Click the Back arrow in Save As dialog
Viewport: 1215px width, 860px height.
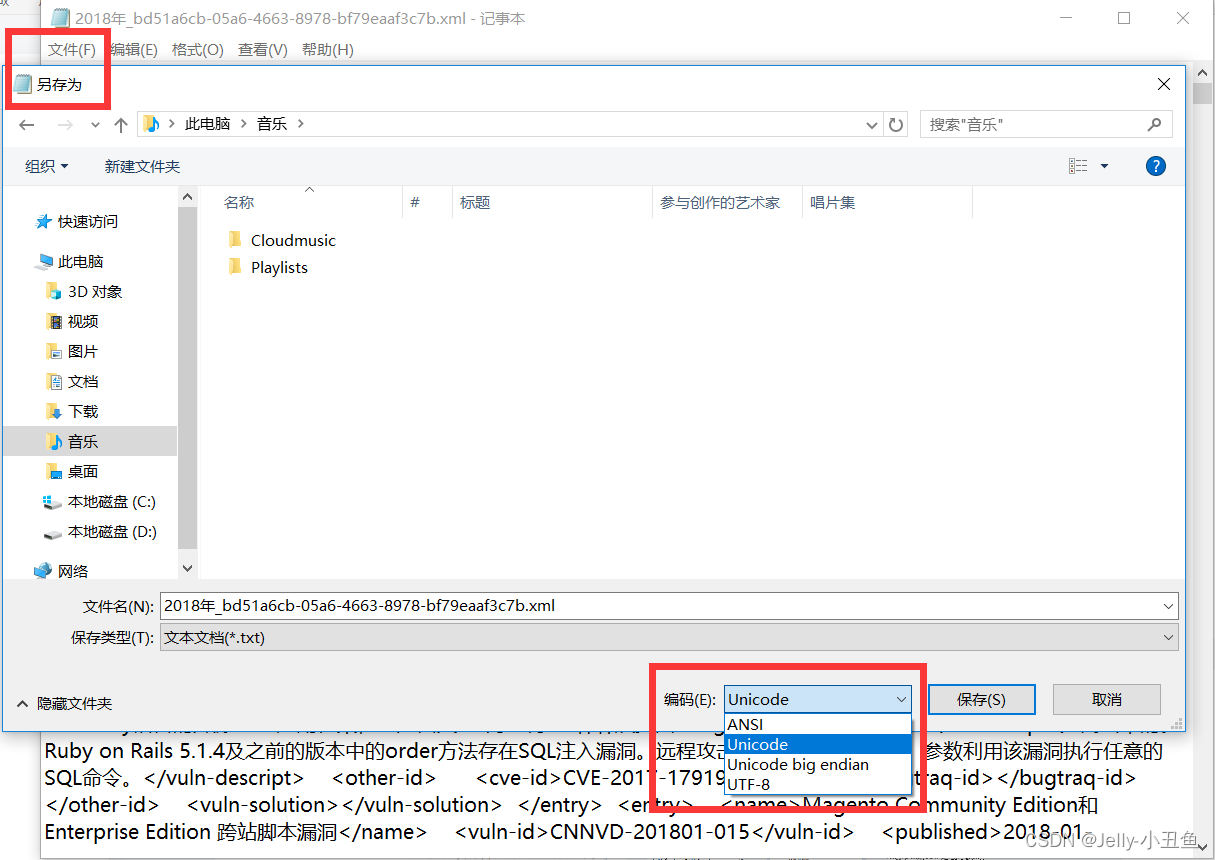click(x=27, y=125)
